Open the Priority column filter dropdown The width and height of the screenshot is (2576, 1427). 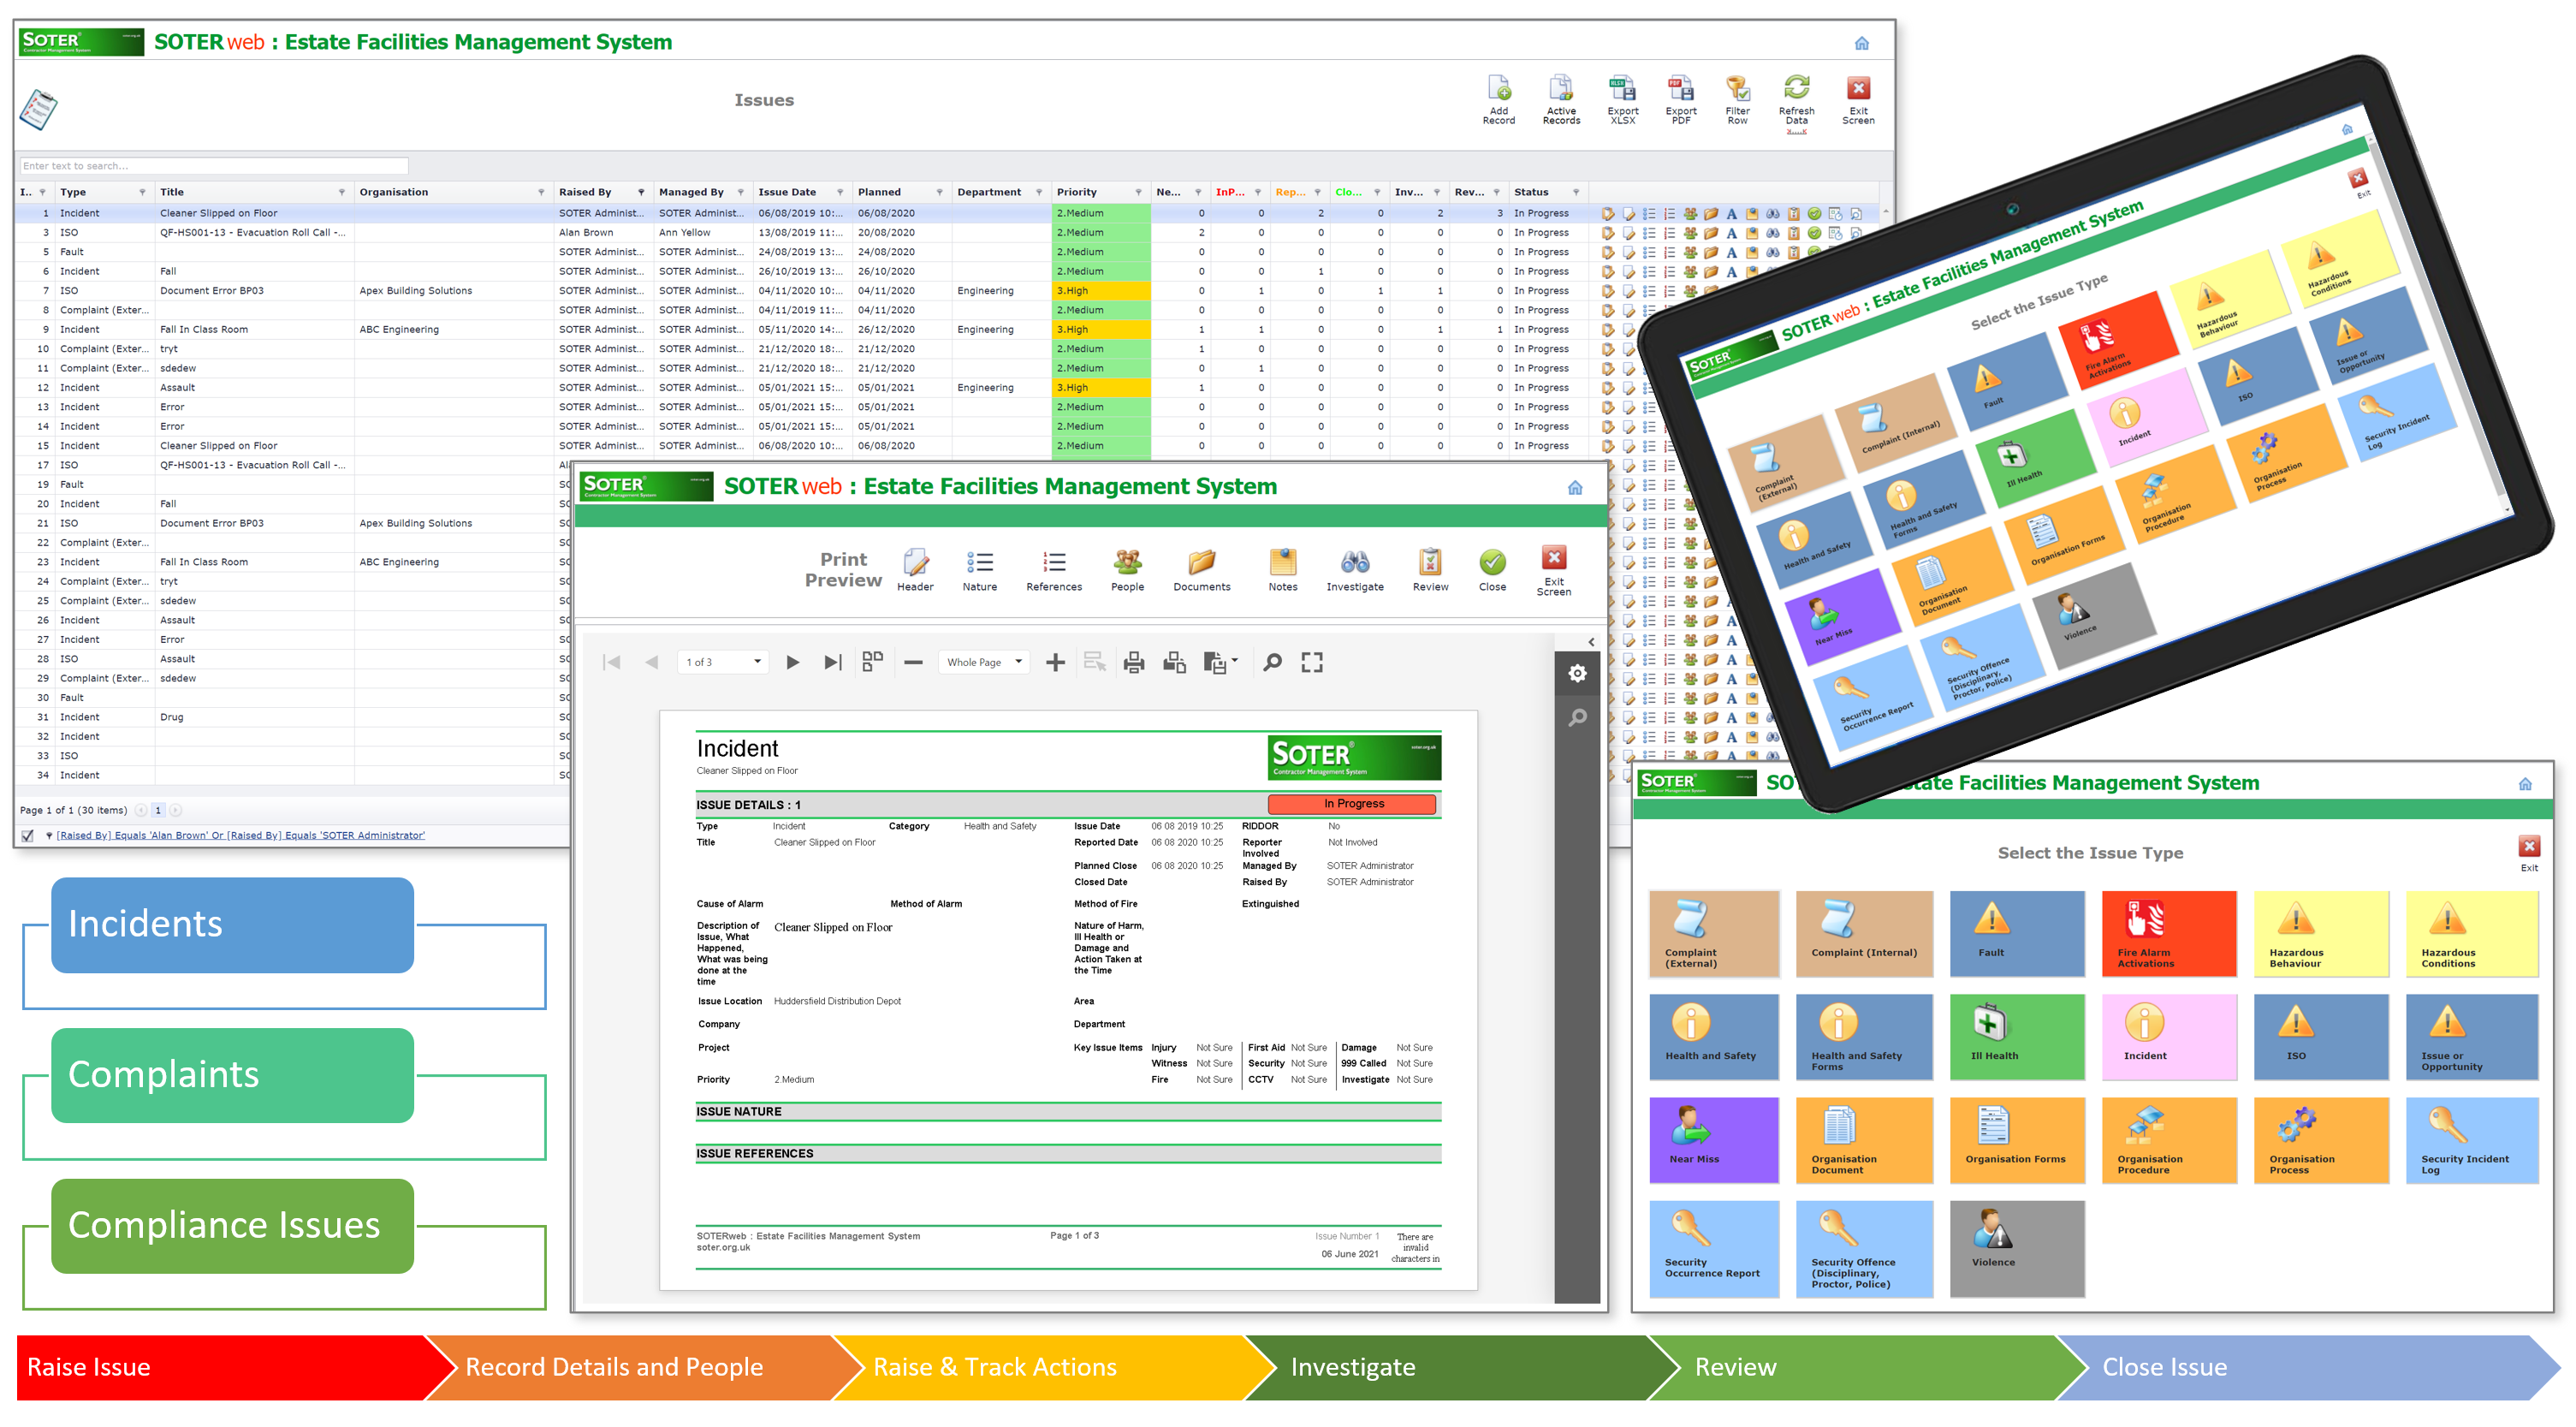pos(1138,192)
